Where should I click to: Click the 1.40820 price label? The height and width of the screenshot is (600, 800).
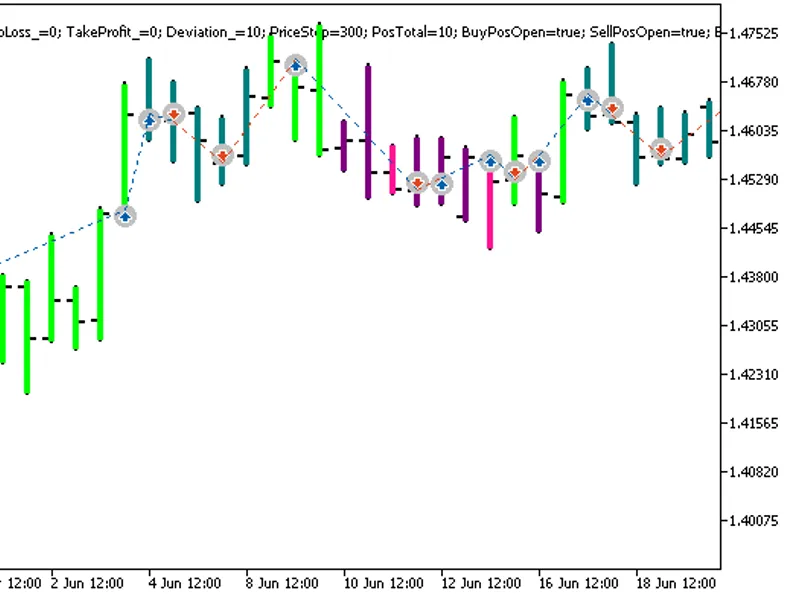coord(754,472)
